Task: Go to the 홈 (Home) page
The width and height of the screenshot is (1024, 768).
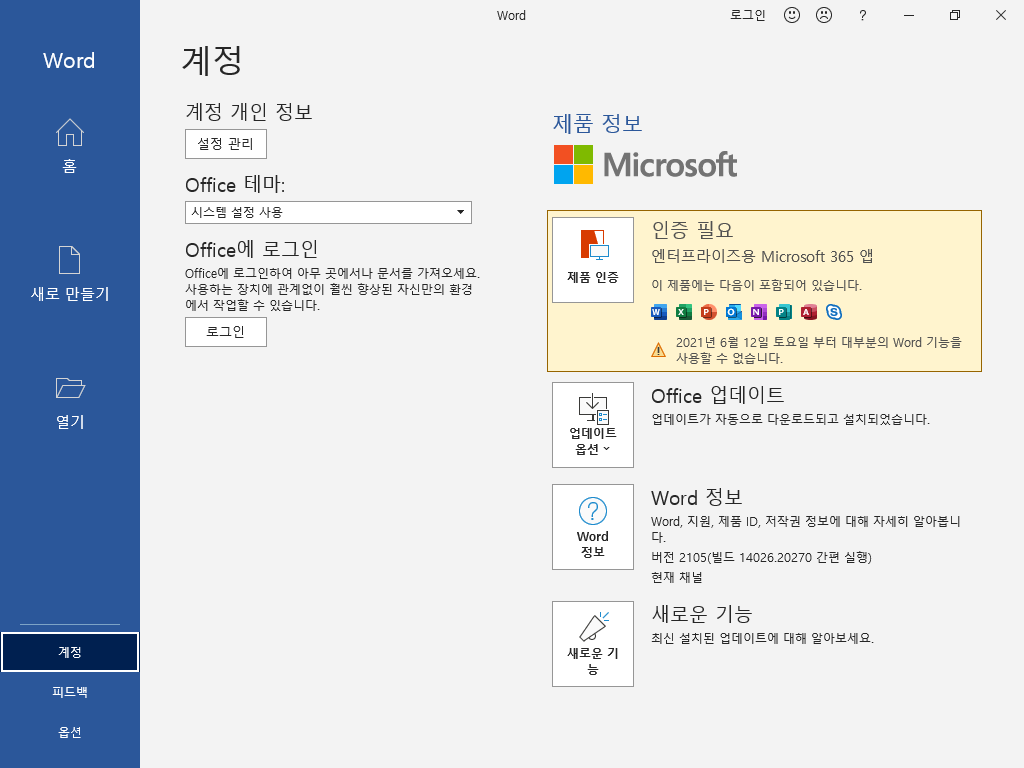Action: click(x=69, y=146)
